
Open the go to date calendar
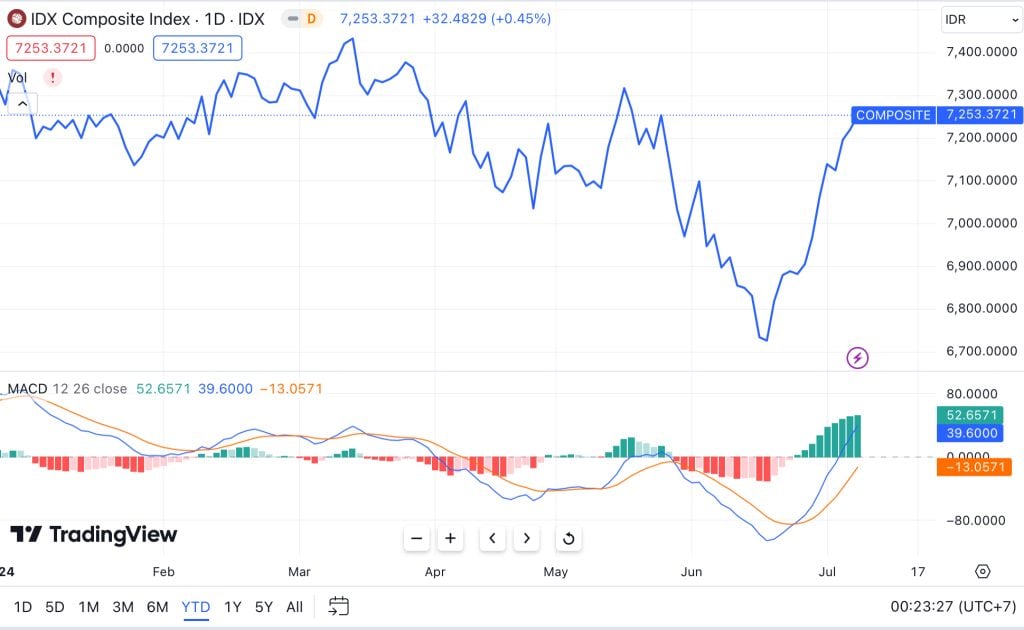[x=339, y=606]
